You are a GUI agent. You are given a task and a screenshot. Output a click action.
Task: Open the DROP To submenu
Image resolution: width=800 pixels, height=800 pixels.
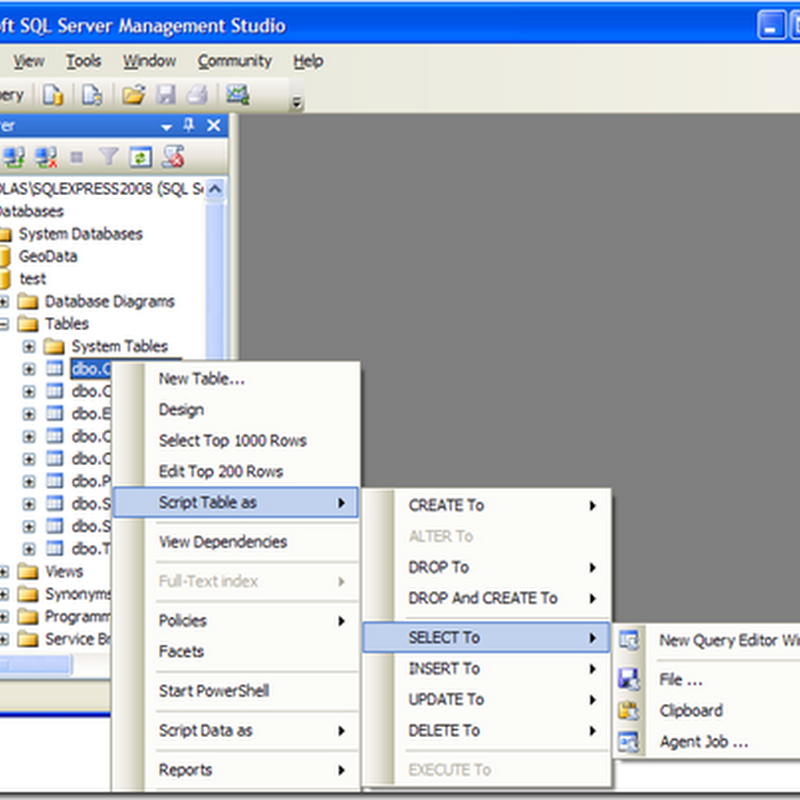[x=486, y=567]
